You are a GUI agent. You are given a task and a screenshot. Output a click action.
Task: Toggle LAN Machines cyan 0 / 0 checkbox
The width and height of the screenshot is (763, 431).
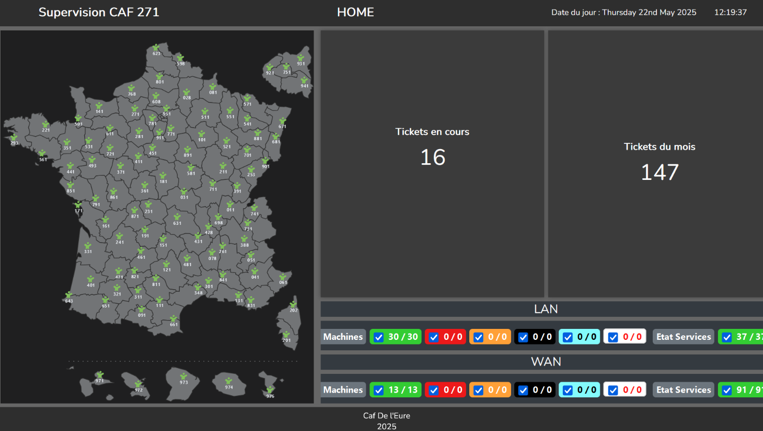tap(568, 337)
